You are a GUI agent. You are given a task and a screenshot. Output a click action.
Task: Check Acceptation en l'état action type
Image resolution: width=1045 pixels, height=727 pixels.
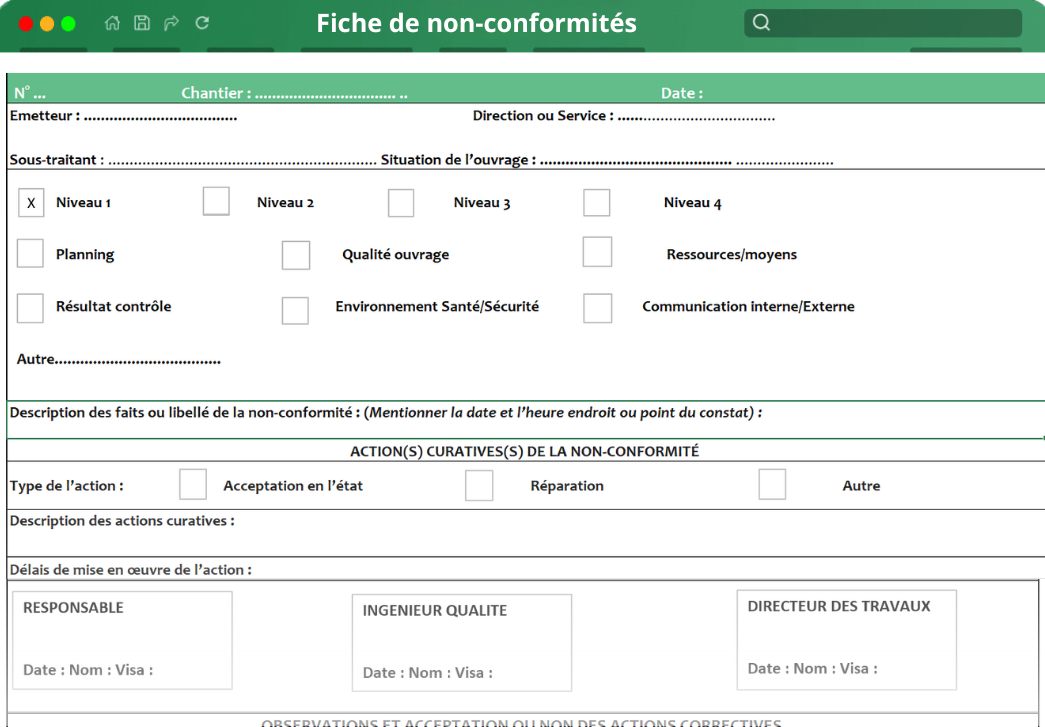point(193,484)
